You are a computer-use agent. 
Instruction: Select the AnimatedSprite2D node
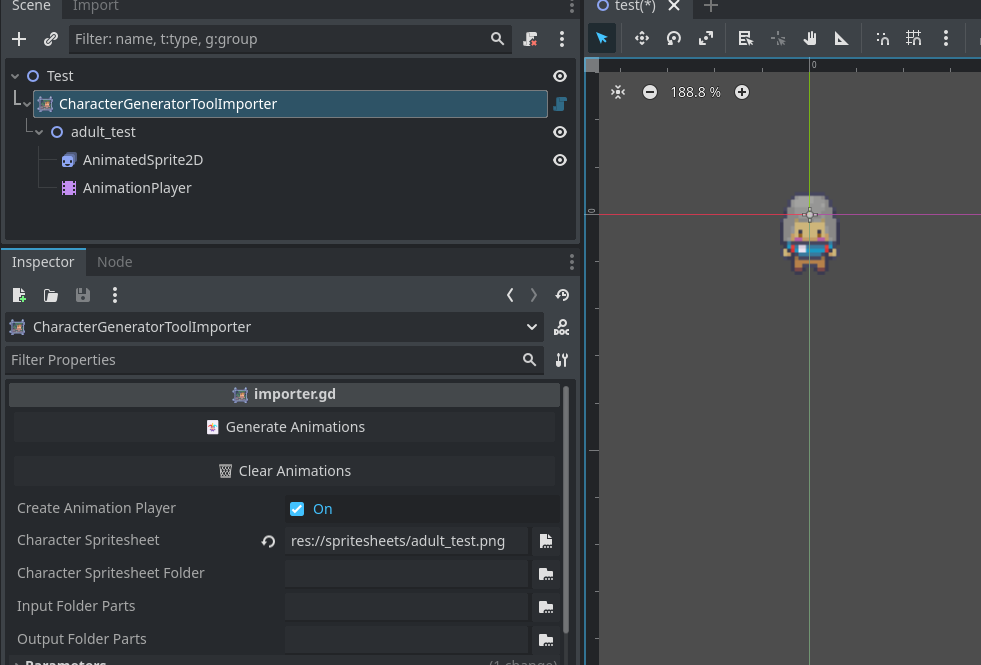[x=143, y=160]
